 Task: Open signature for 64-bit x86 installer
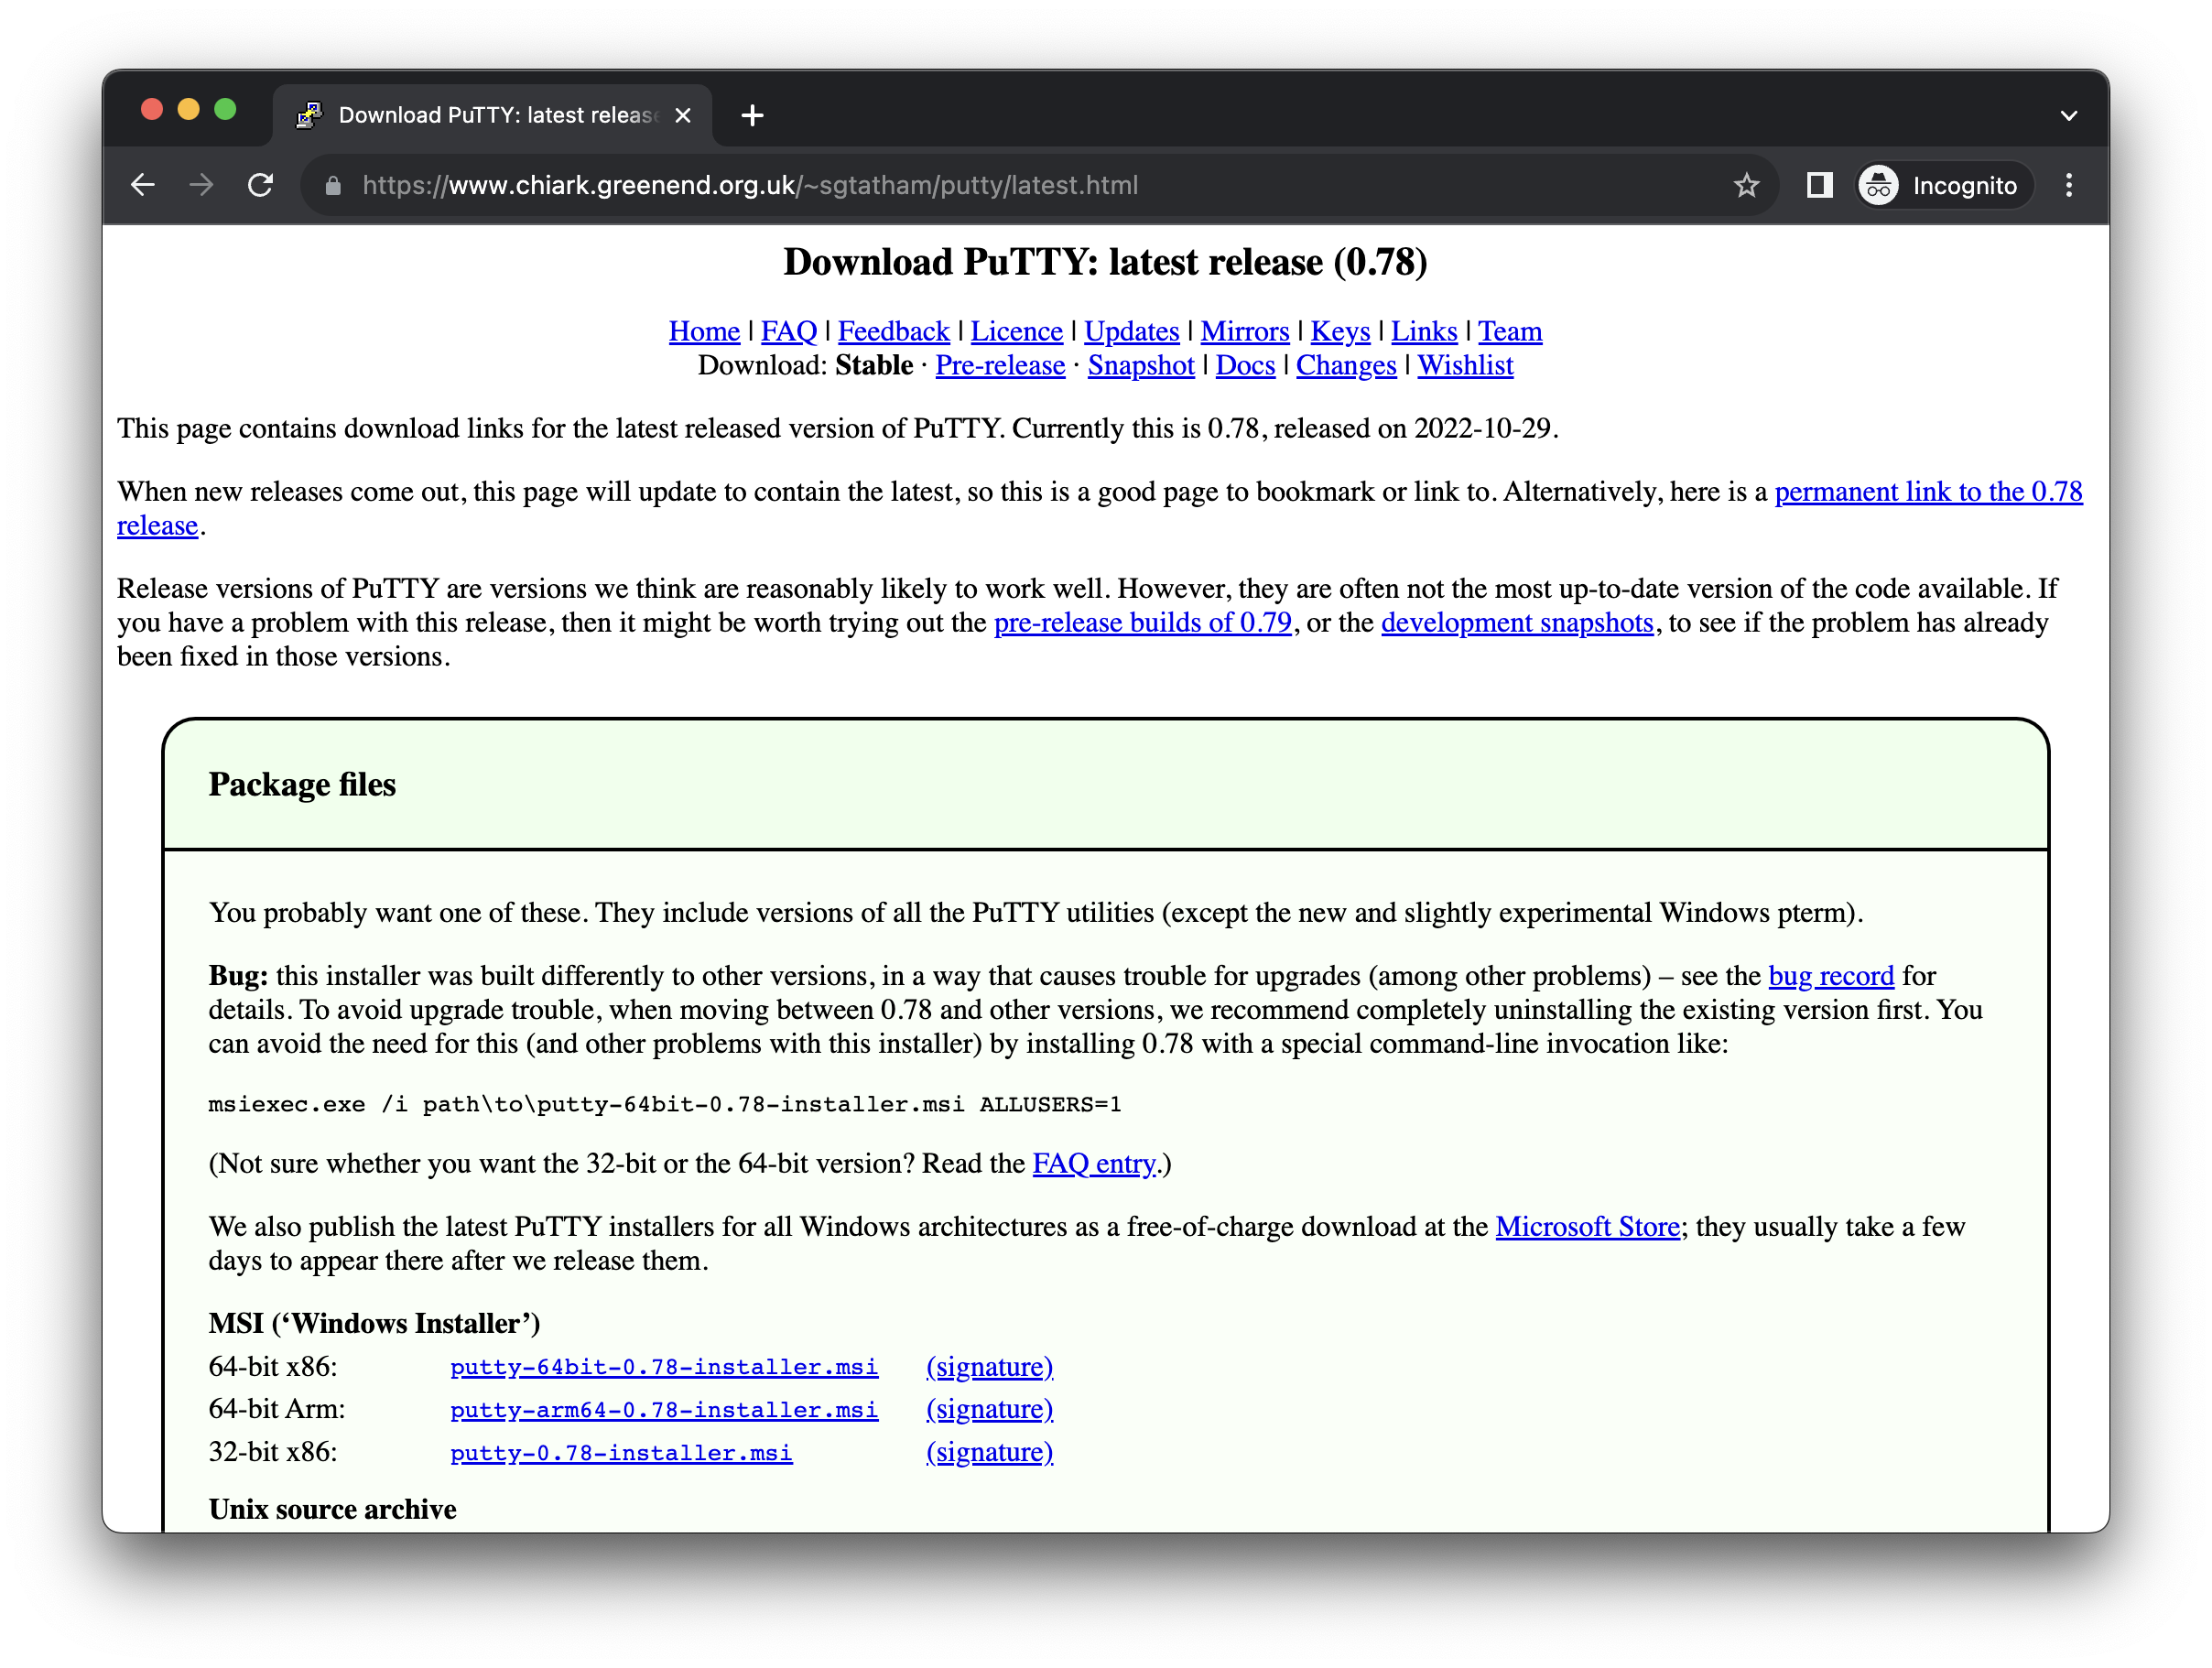tap(989, 1367)
